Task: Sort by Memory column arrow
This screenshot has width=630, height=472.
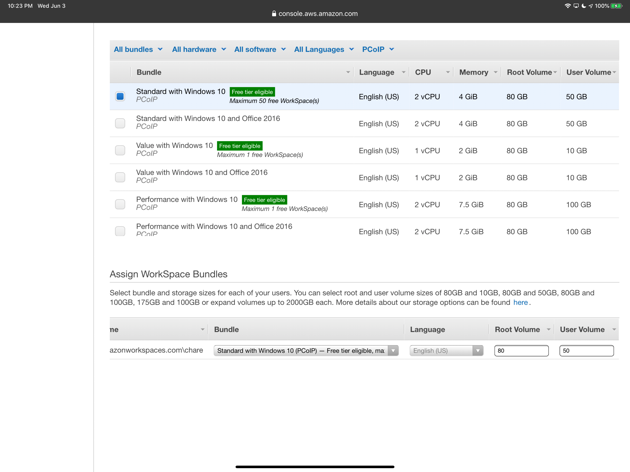Action: pos(495,72)
